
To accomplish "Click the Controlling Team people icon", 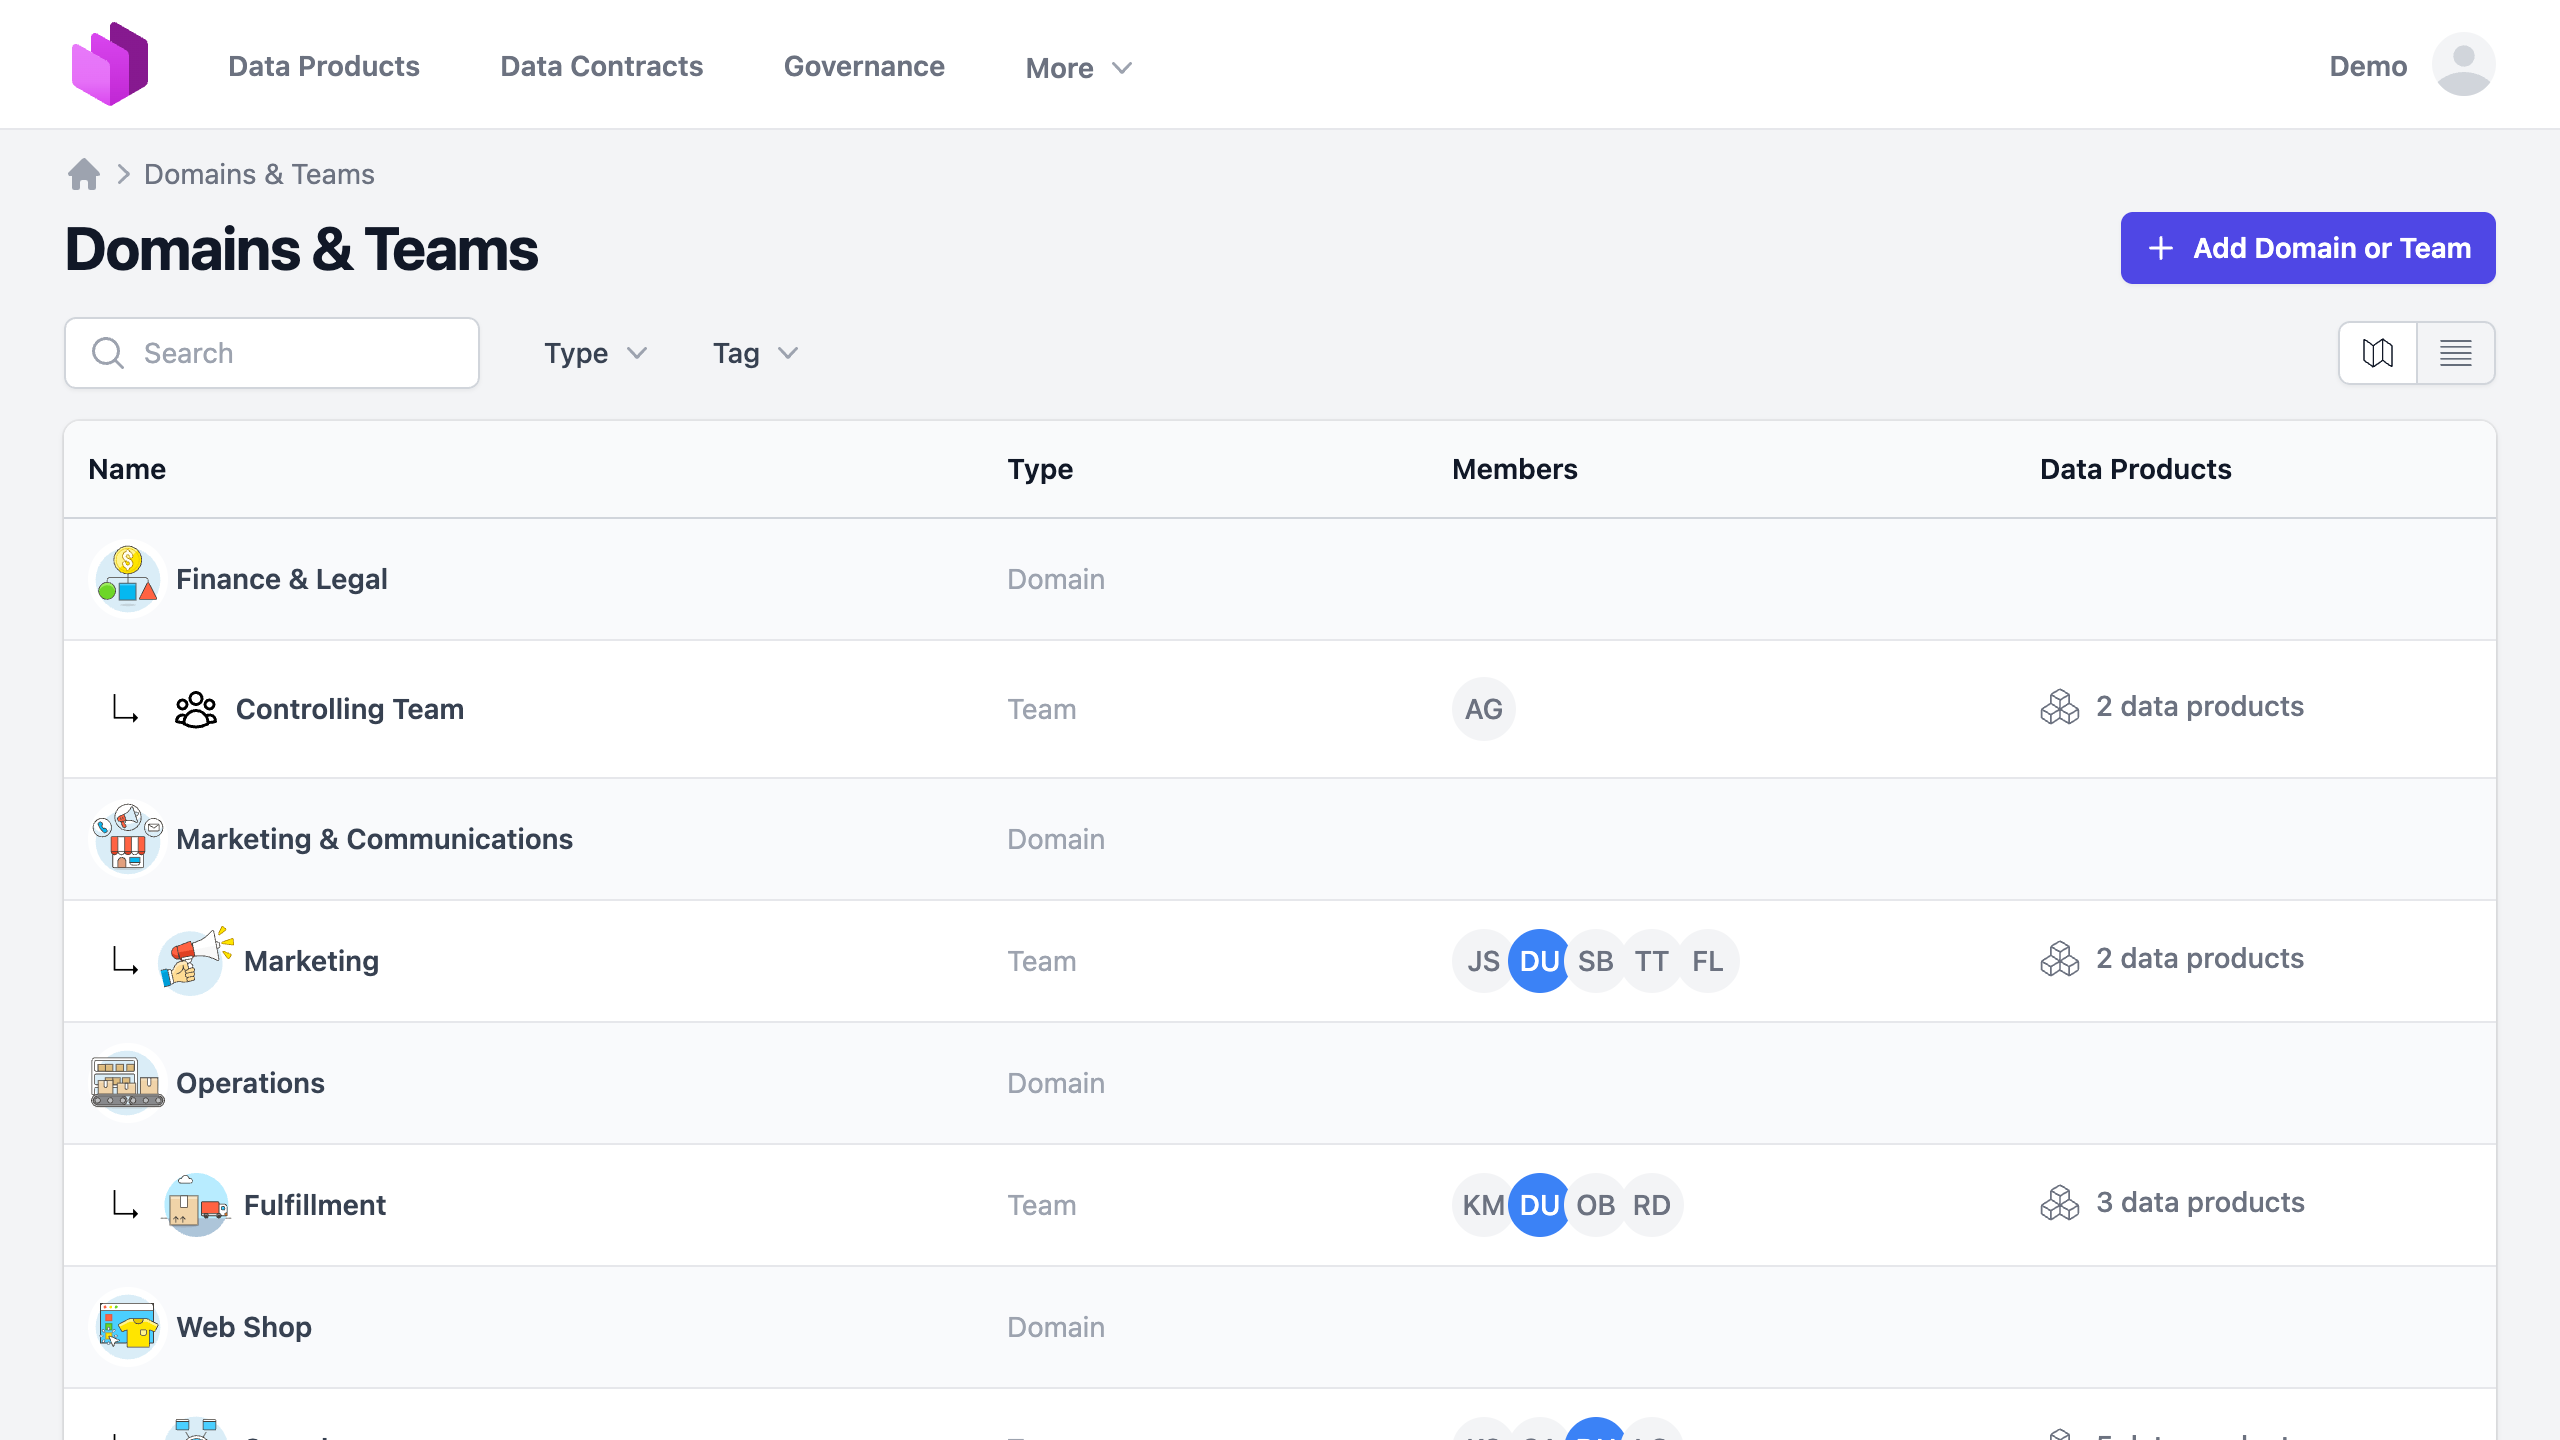I will click(x=195, y=709).
